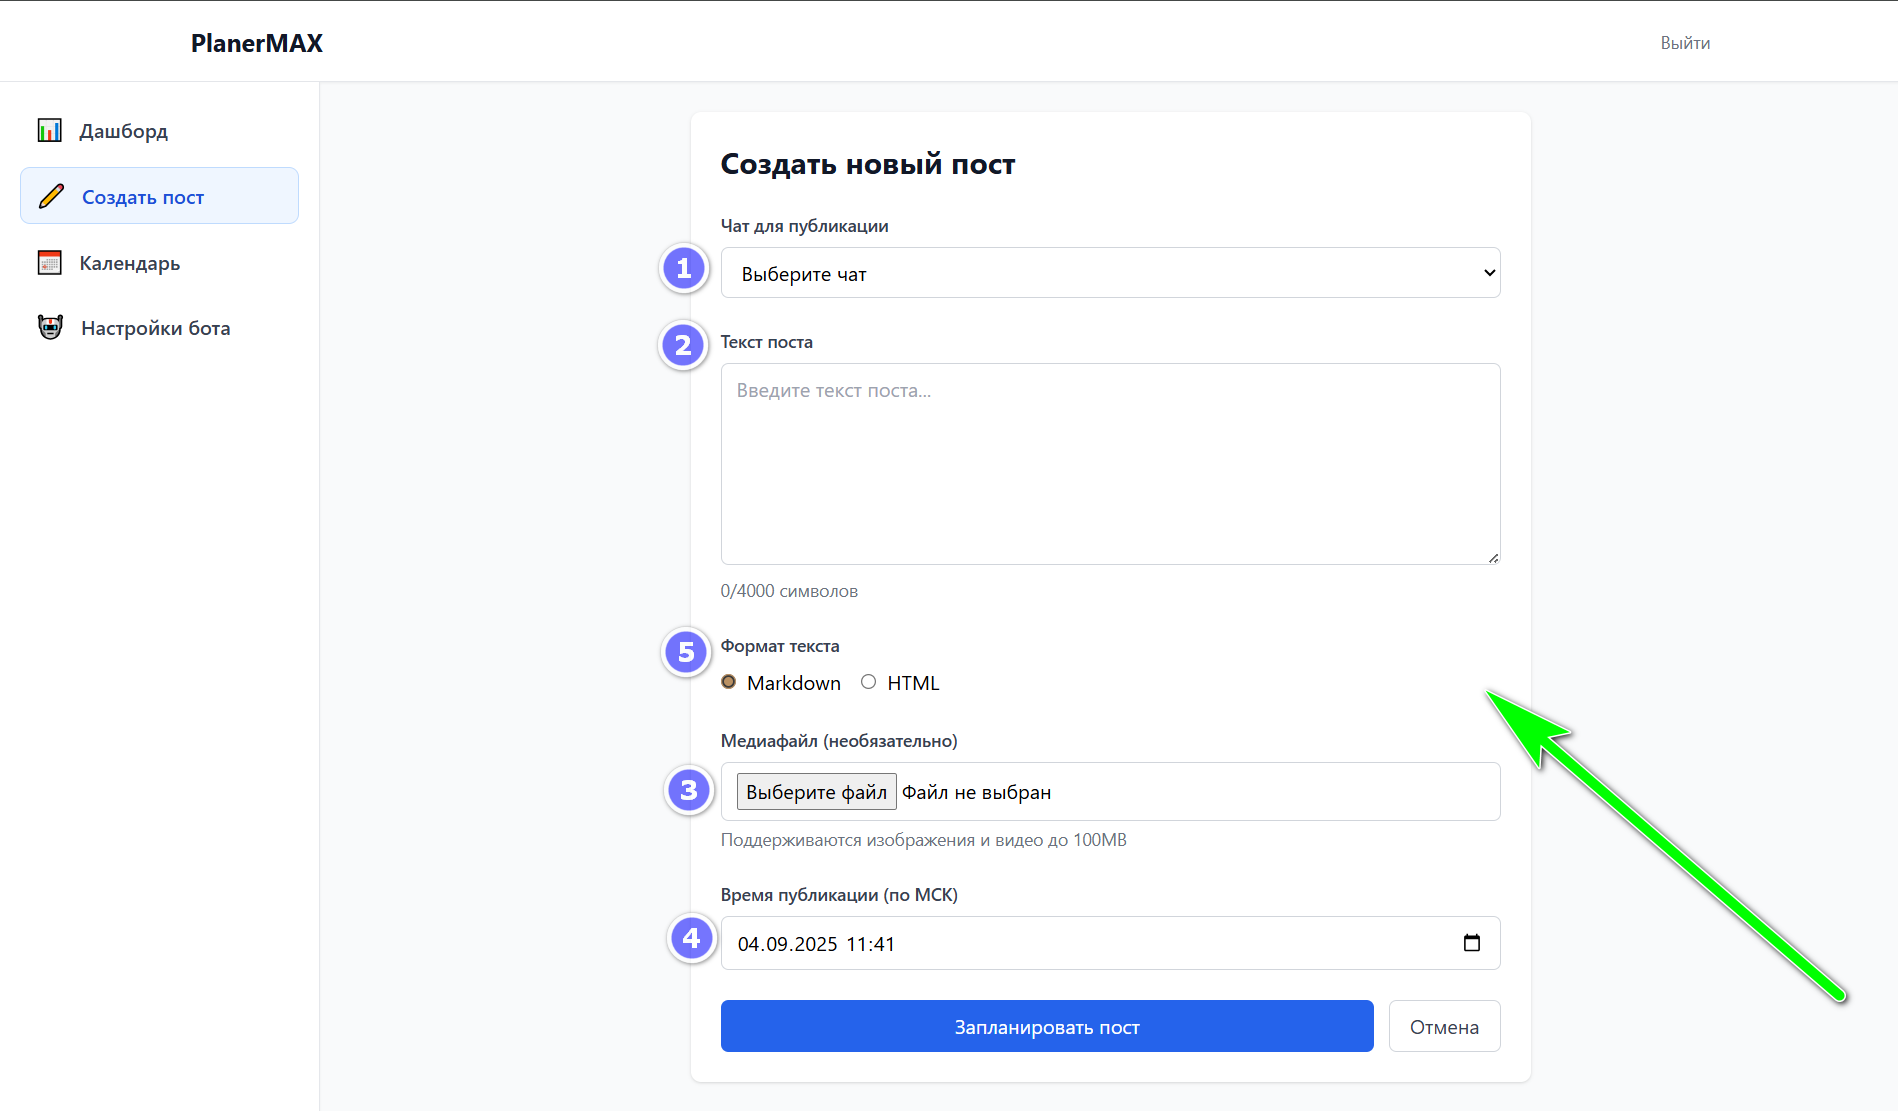Click the bot face icon in sidebar

click(50, 327)
